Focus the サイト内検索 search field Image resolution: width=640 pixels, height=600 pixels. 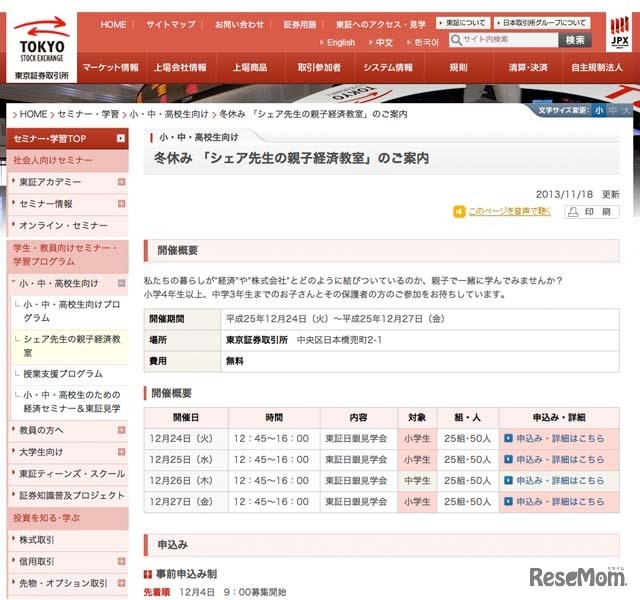pyautogui.click(x=504, y=40)
